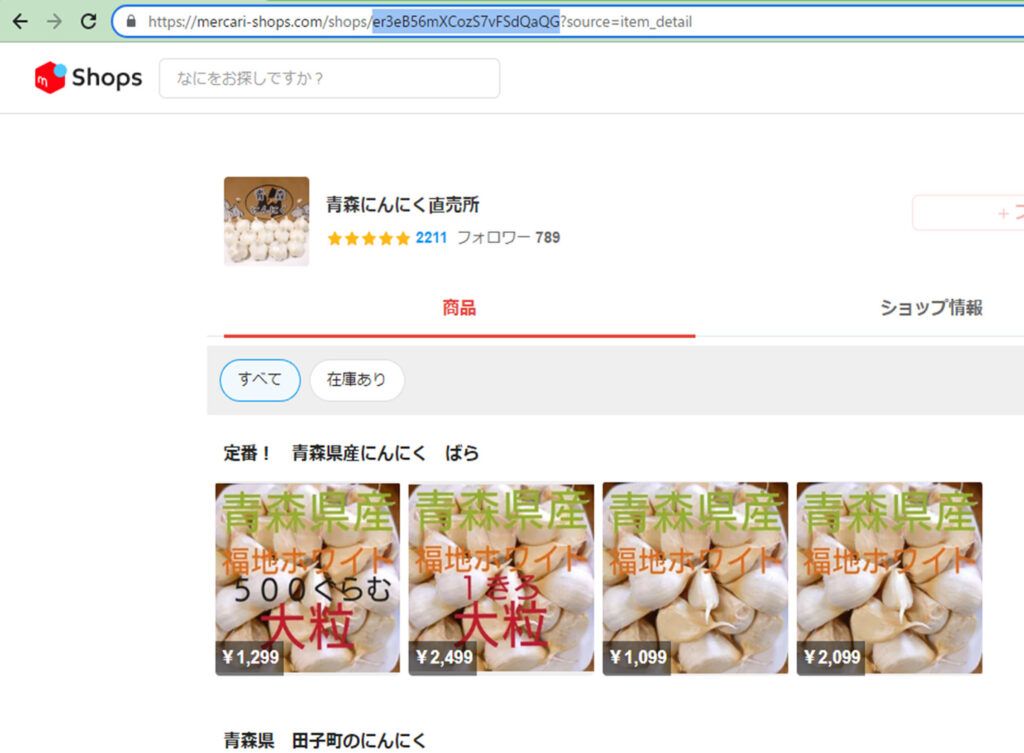Viewport: 1024px width, 753px height.
Task: Switch to the ショップ情報 tab
Action: tap(931, 308)
